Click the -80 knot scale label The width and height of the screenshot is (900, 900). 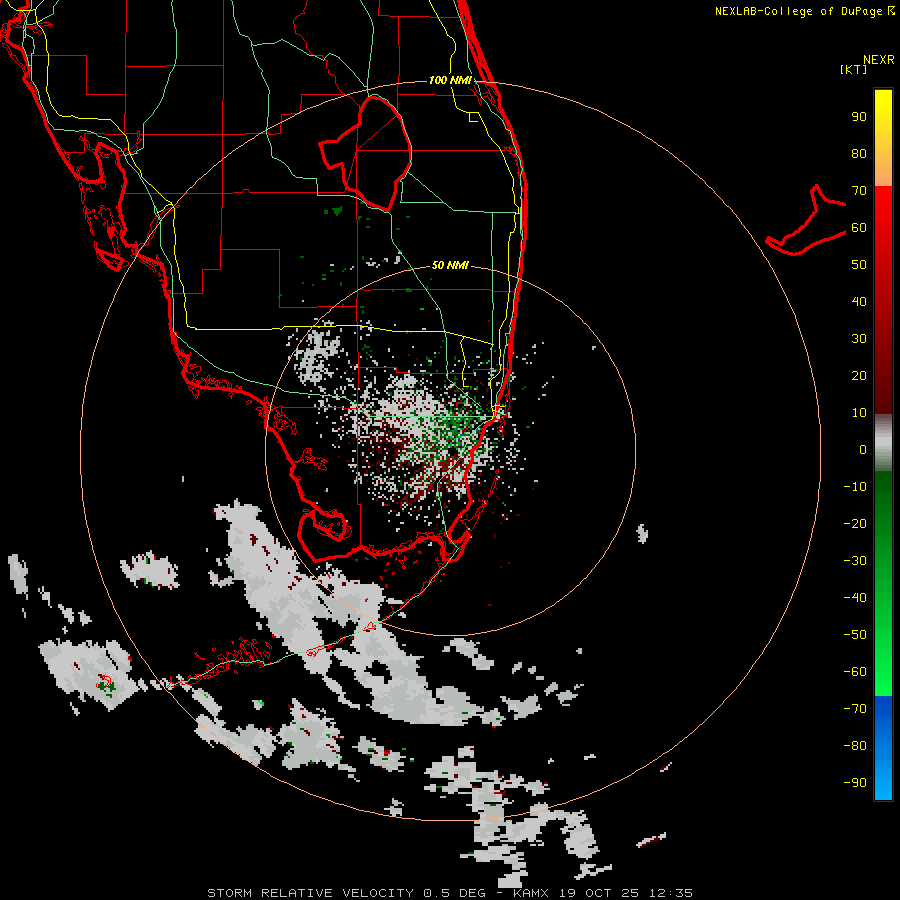click(x=855, y=746)
